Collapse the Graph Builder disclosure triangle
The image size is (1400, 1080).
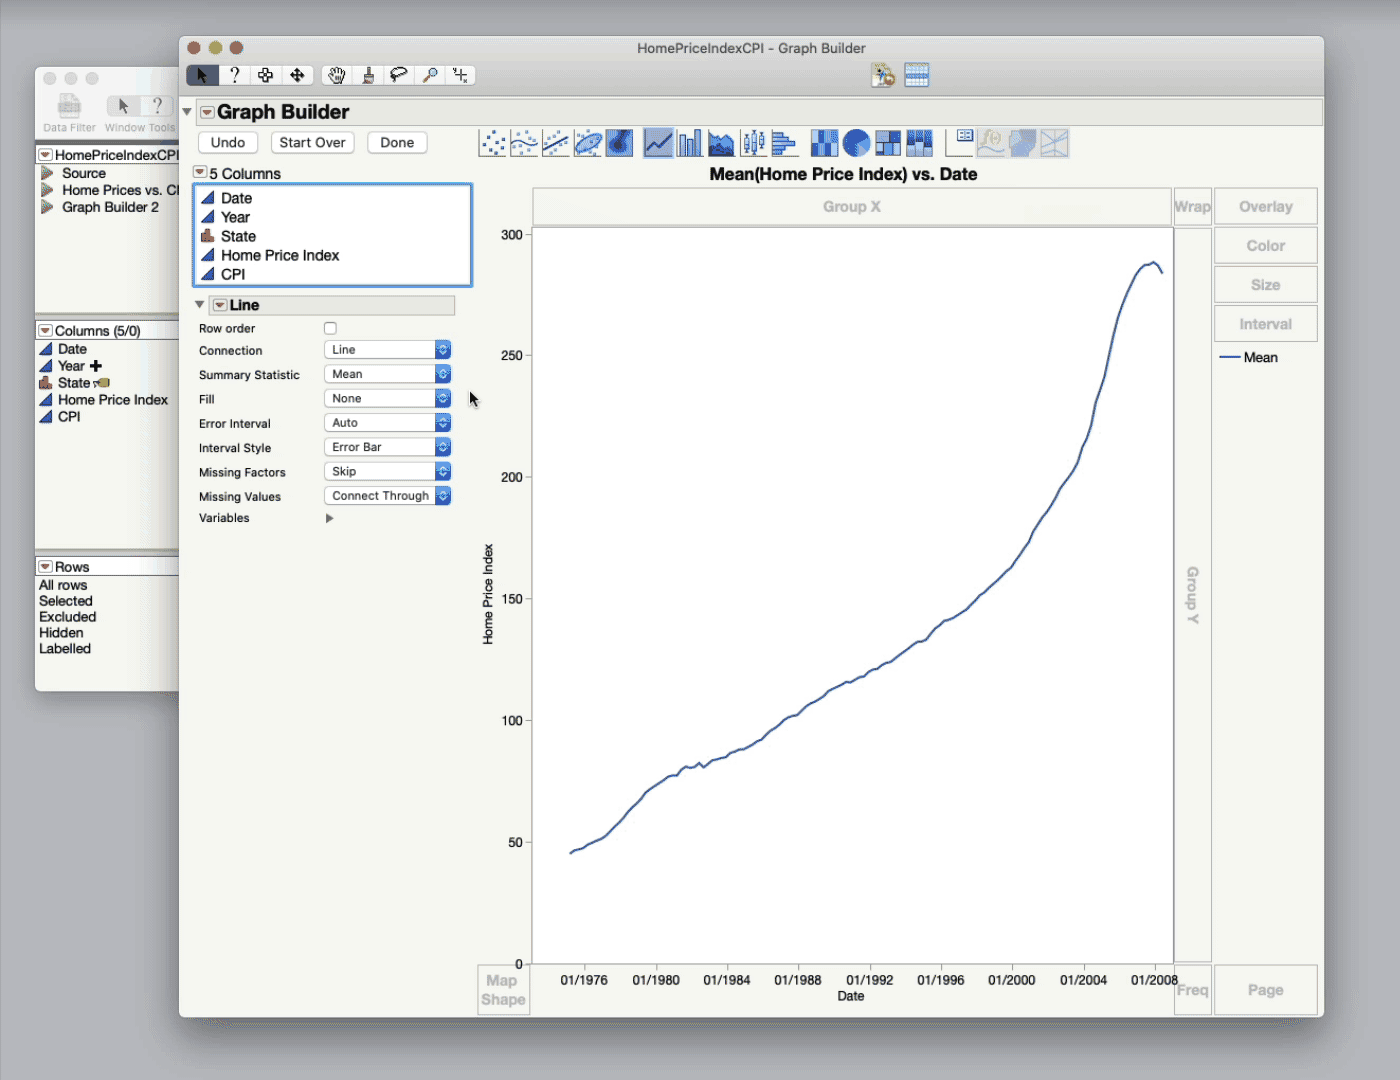coord(186,112)
